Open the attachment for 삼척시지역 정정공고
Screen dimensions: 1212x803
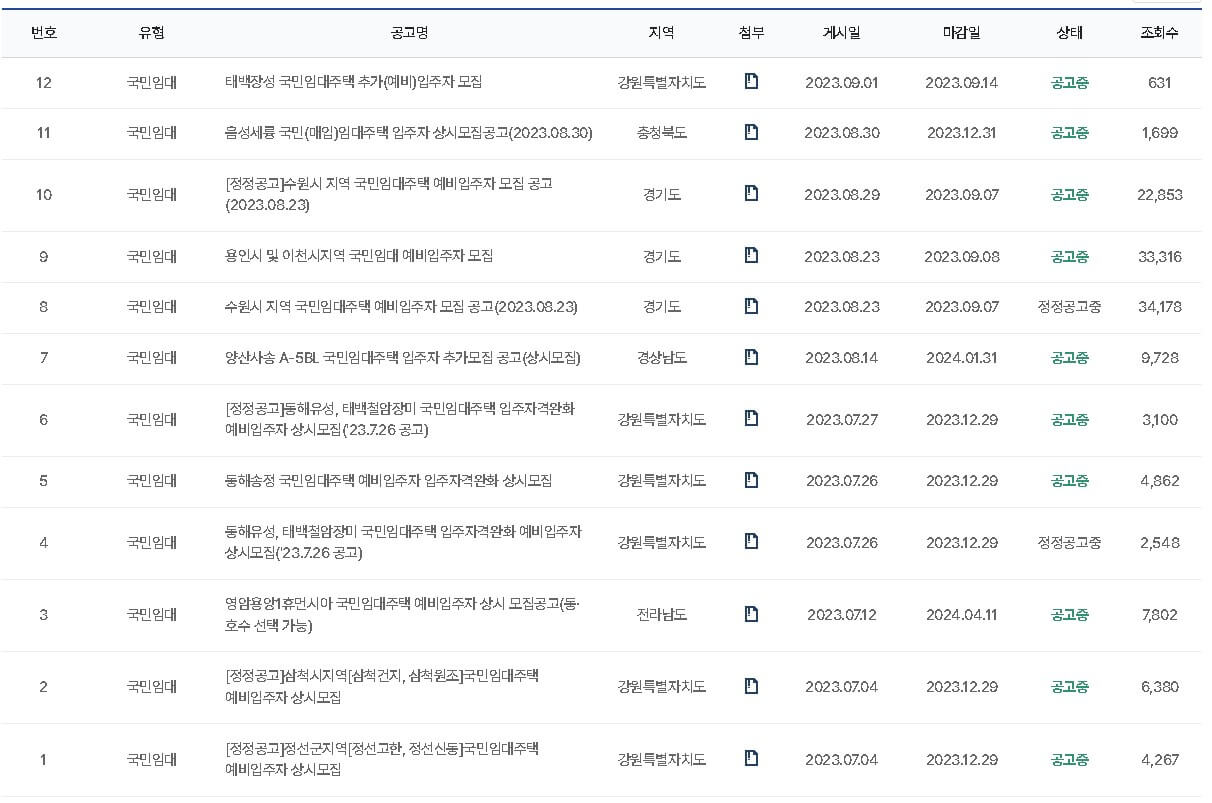[751, 687]
